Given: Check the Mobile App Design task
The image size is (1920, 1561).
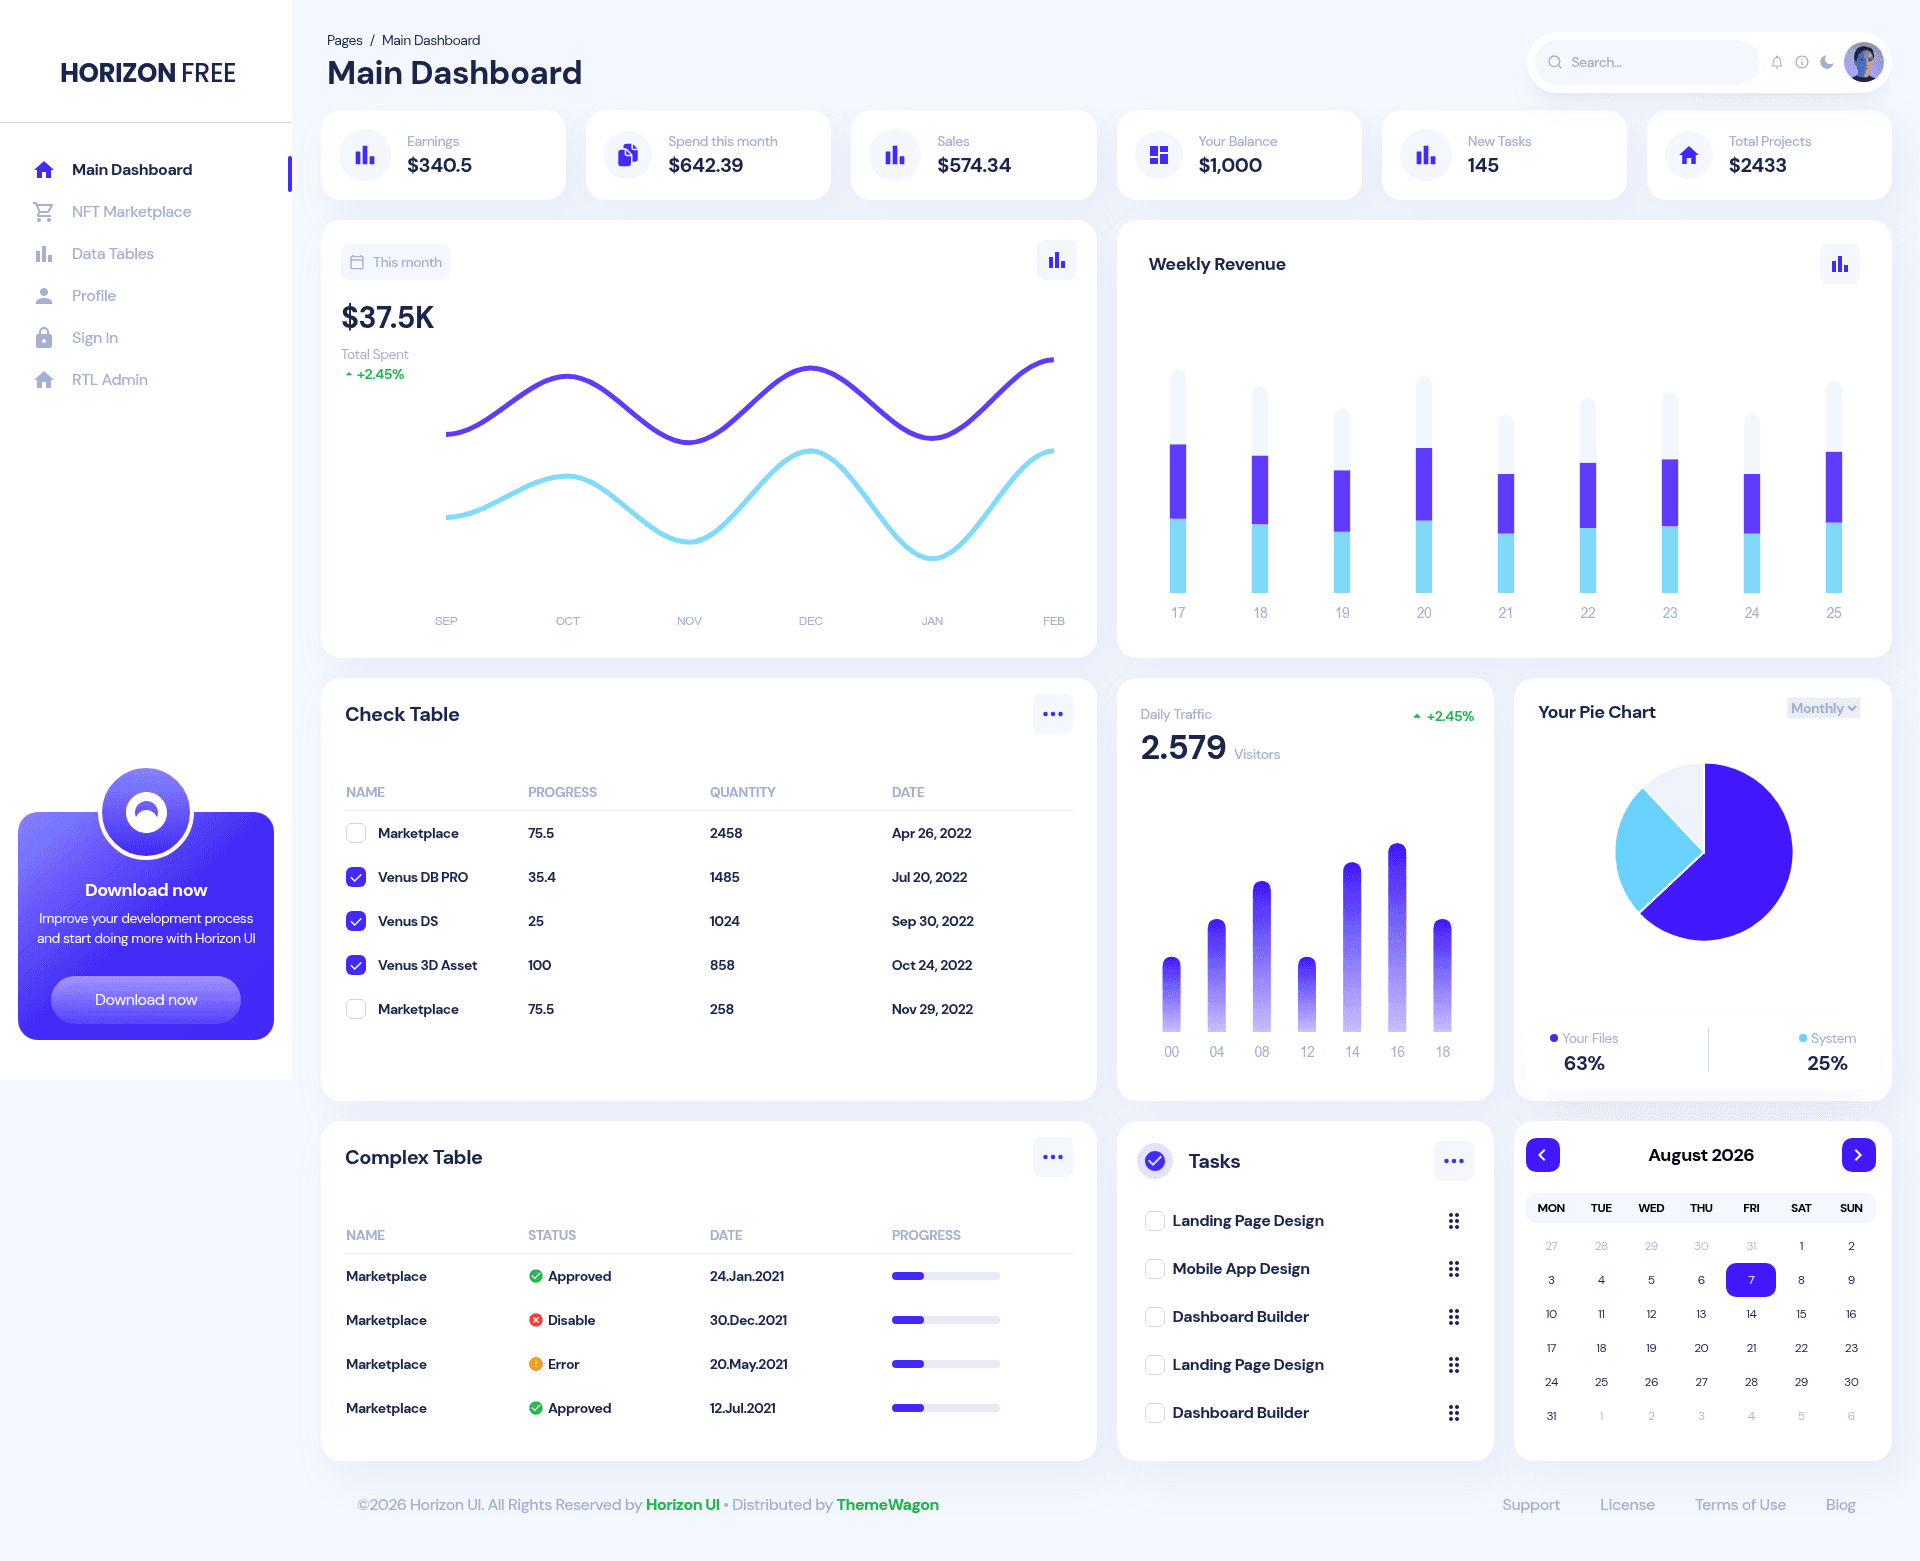Looking at the screenshot, I should pos(1155,1269).
